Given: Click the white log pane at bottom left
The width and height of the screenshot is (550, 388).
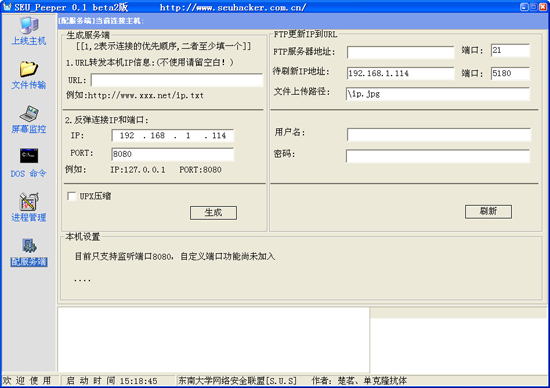Looking at the screenshot, I should [214, 340].
